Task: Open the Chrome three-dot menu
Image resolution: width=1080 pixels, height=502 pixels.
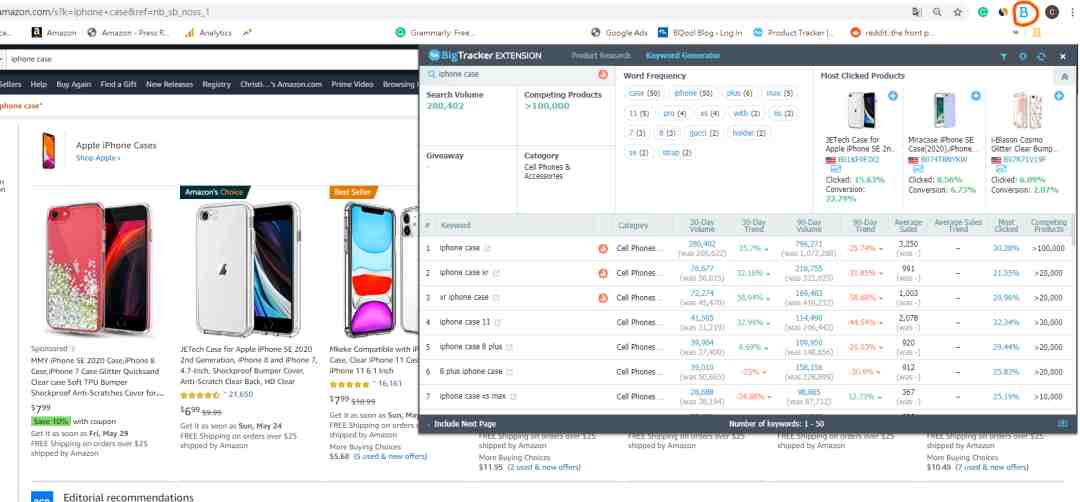Action: (x=1072, y=12)
